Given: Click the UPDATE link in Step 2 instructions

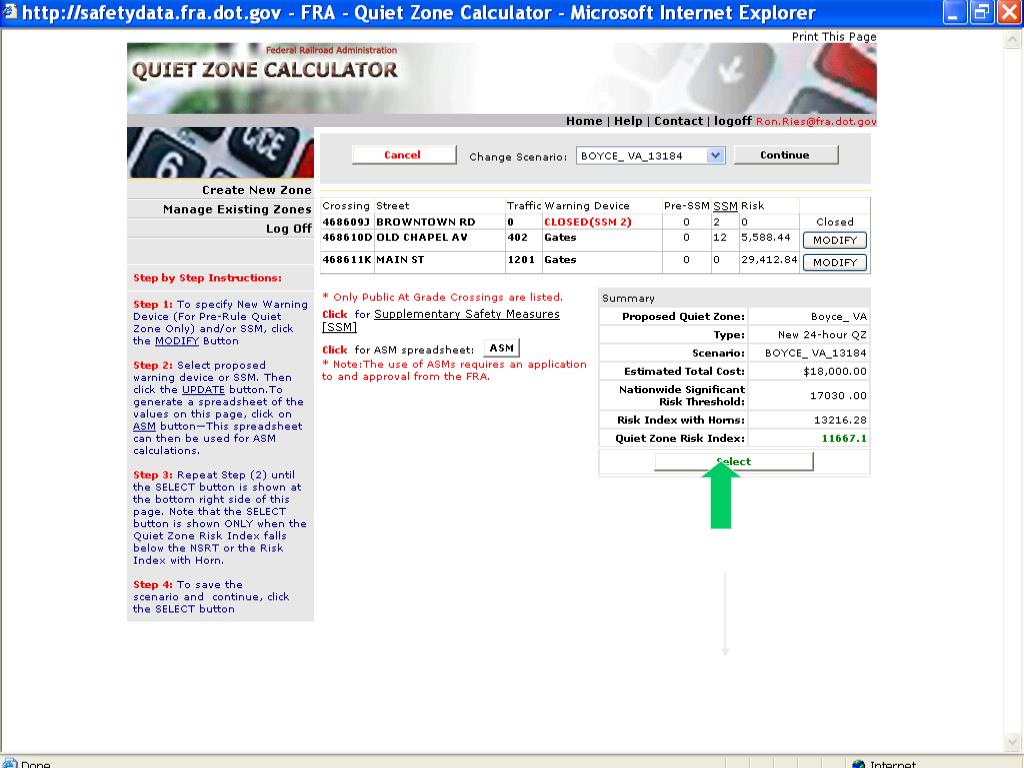Looking at the screenshot, I should pyautogui.click(x=203, y=390).
